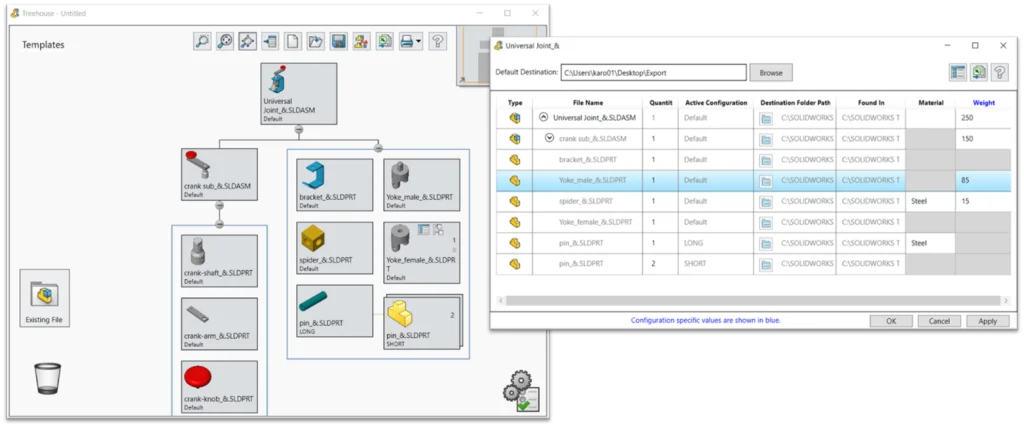The image size is (1024, 427).
Task: Click folder icon in pin LONG row
Action: pyautogui.click(x=766, y=244)
